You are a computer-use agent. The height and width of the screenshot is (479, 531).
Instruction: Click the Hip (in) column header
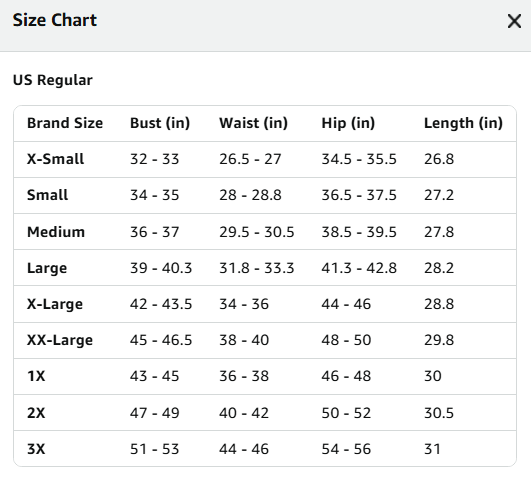pyautogui.click(x=348, y=123)
